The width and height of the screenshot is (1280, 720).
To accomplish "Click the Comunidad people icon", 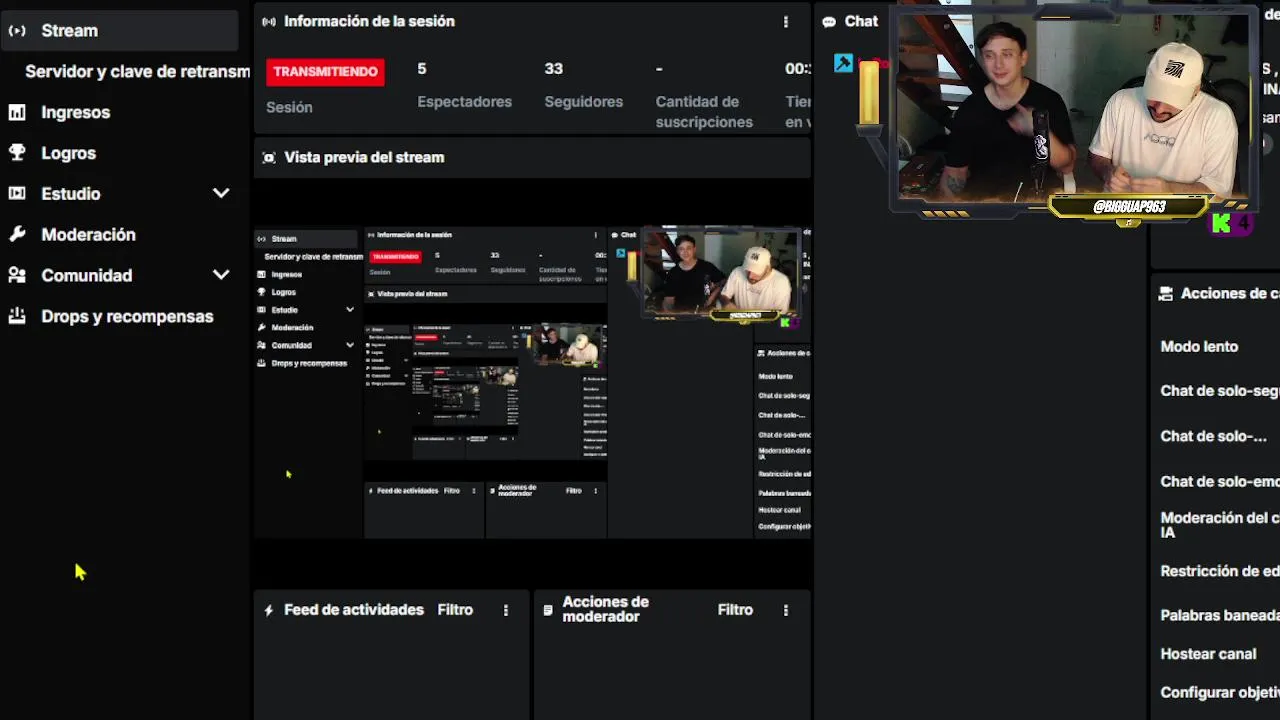I will (x=17, y=275).
